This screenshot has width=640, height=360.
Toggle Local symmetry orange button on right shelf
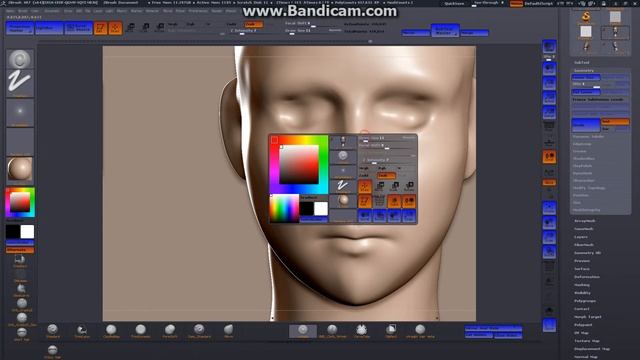click(549, 157)
